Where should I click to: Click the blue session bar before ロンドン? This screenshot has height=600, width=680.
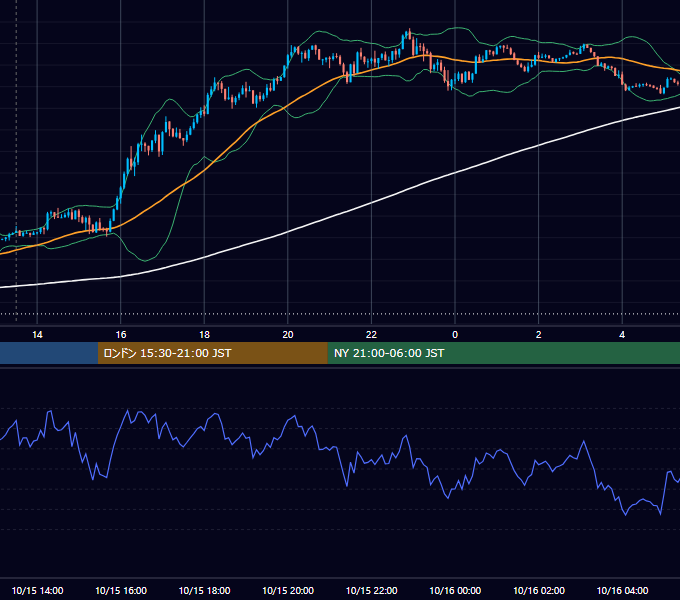pyautogui.click(x=49, y=353)
